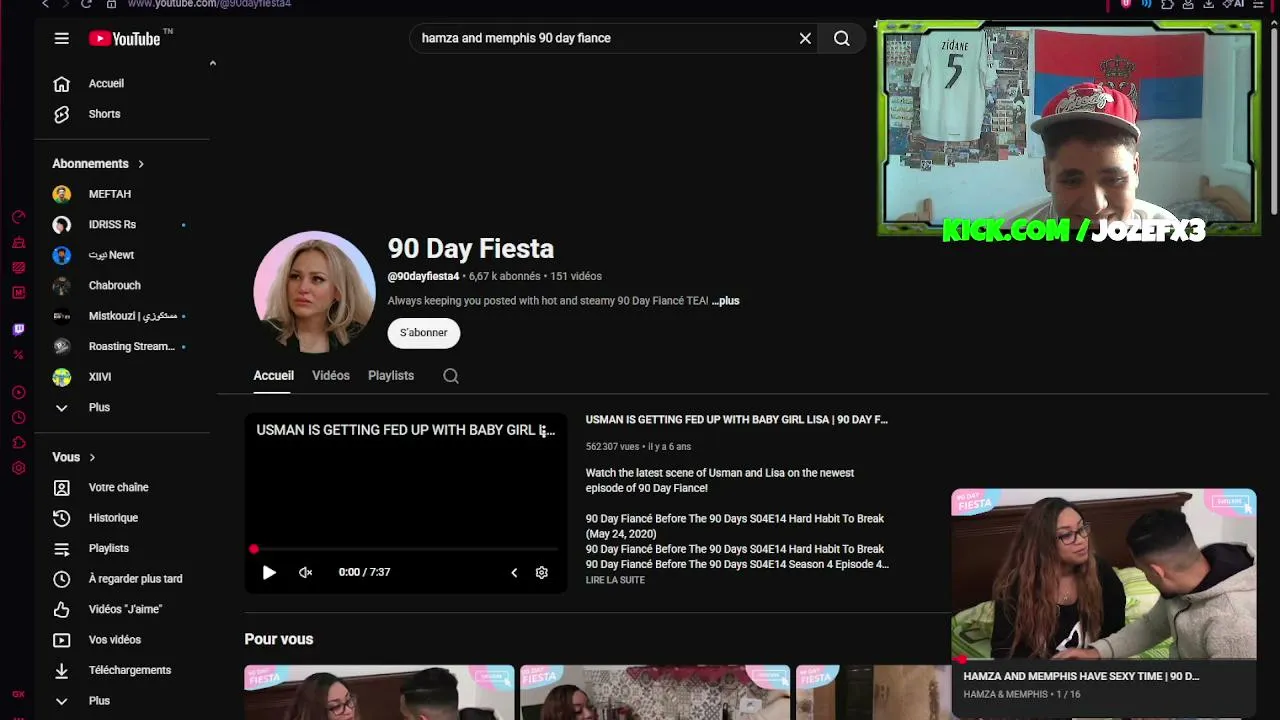Search within the 90 Day Fiesta channel
Image resolution: width=1280 pixels, height=720 pixels.
point(451,376)
